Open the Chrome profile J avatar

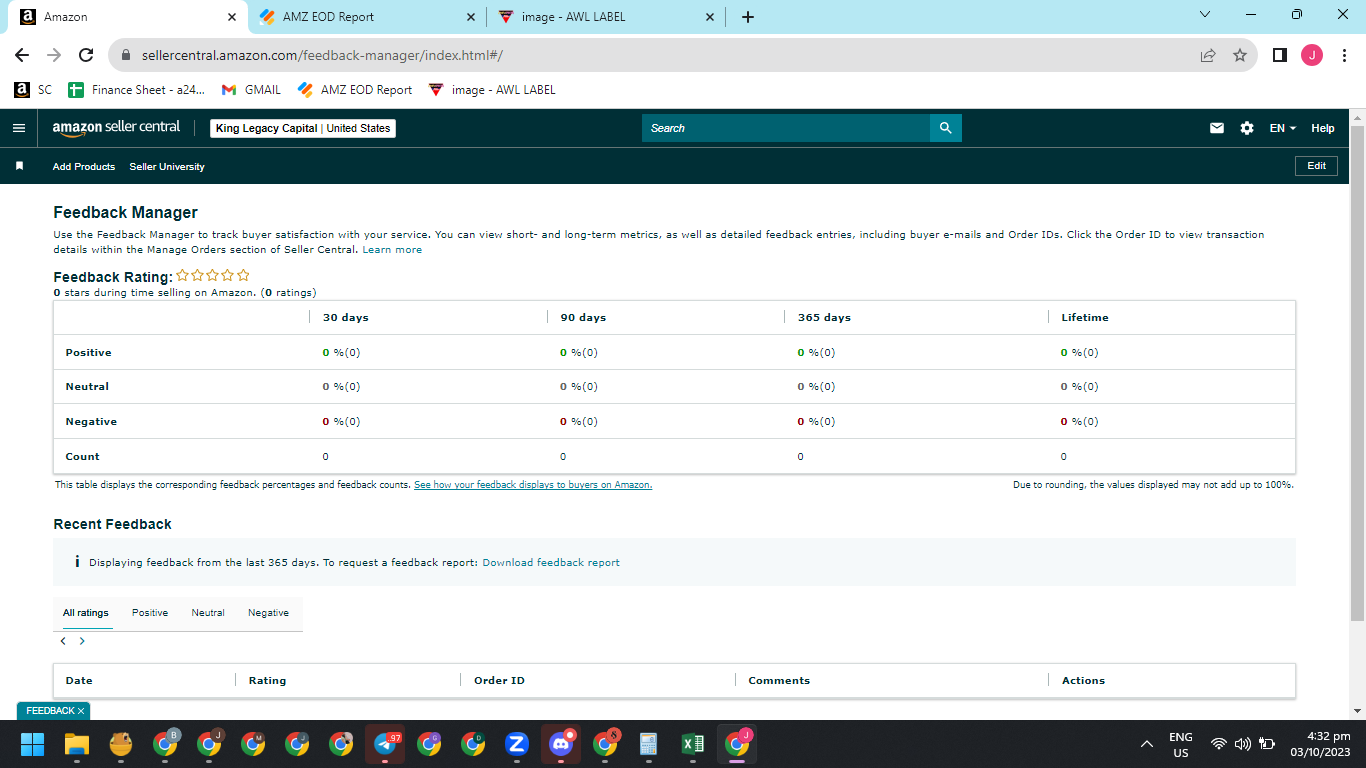click(x=1312, y=56)
